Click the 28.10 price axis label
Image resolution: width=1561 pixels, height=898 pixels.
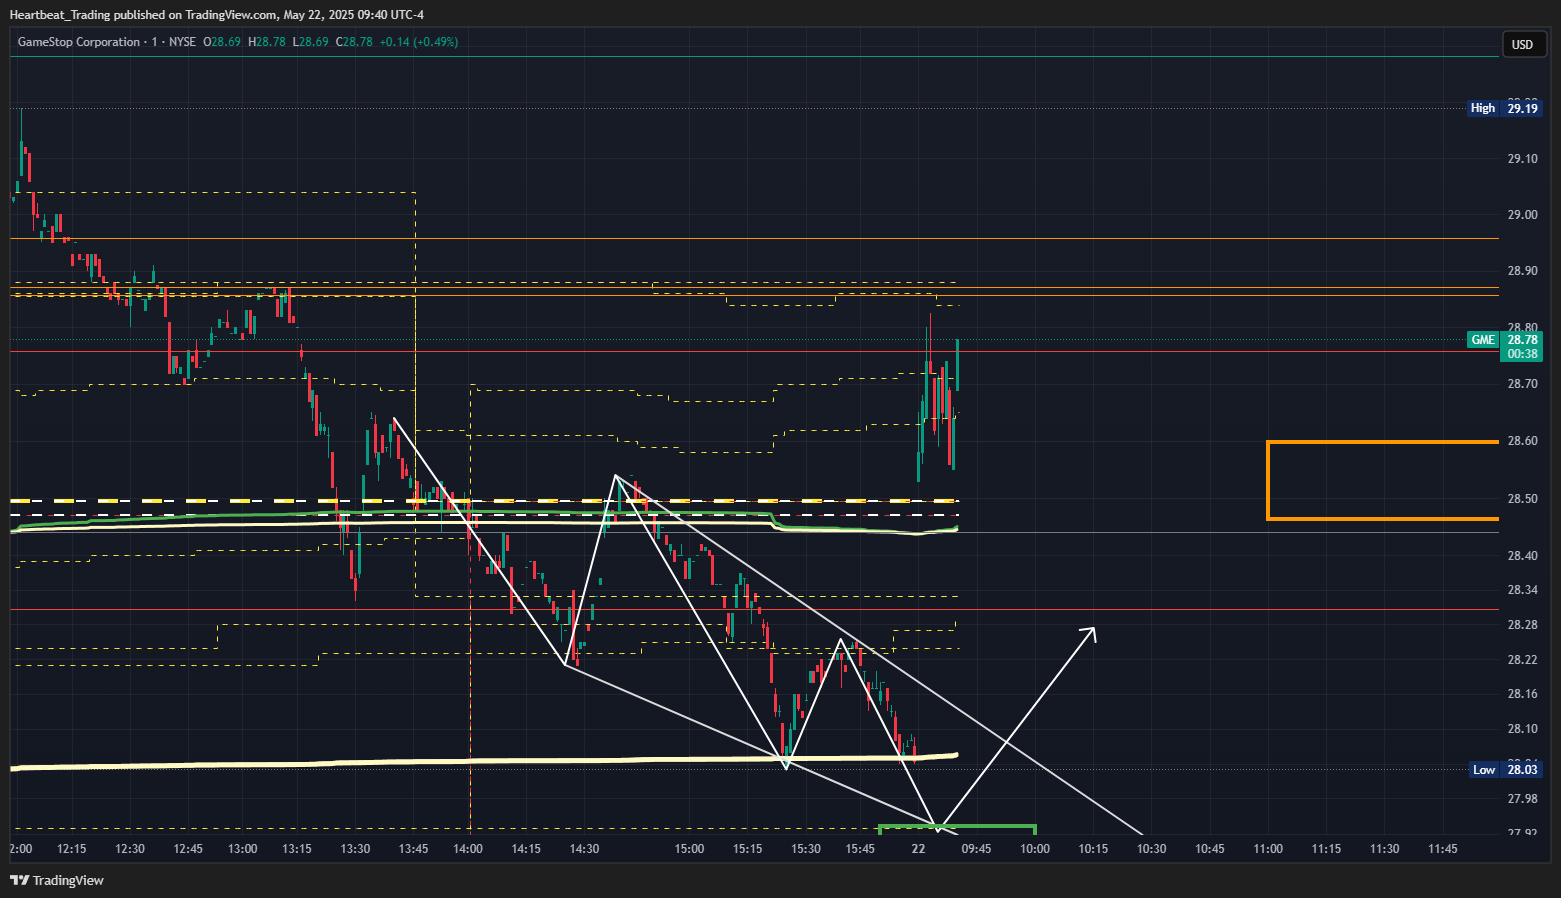click(1522, 729)
